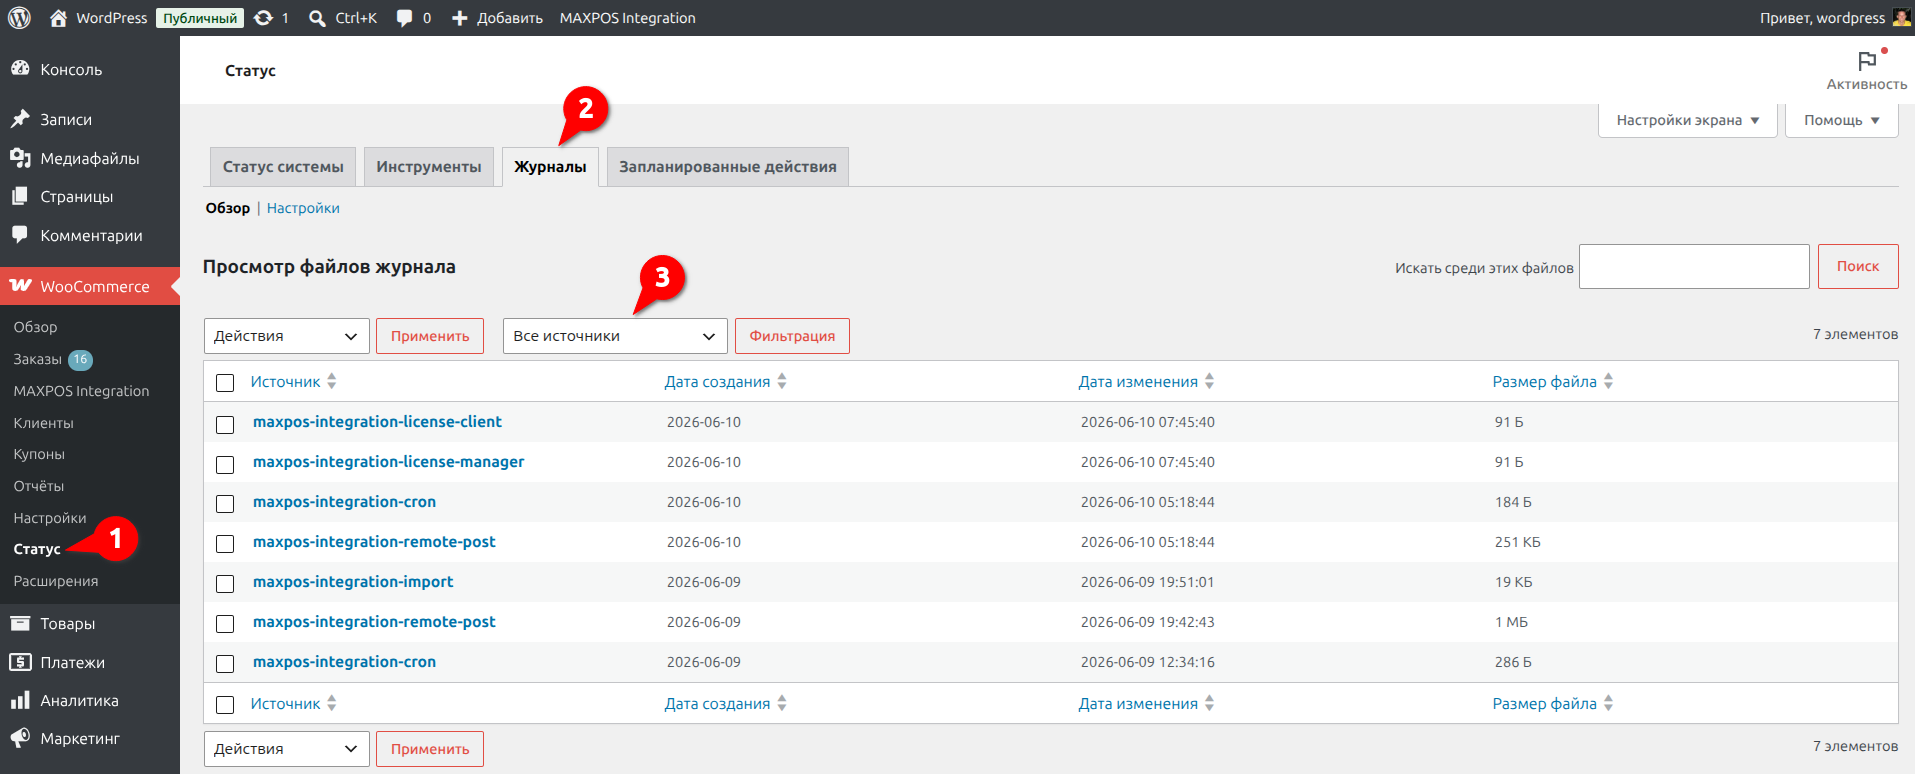The height and width of the screenshot is (774, 1915).
Task: Open the Все источники filter dropdown
Action: (x=615, y=336)
